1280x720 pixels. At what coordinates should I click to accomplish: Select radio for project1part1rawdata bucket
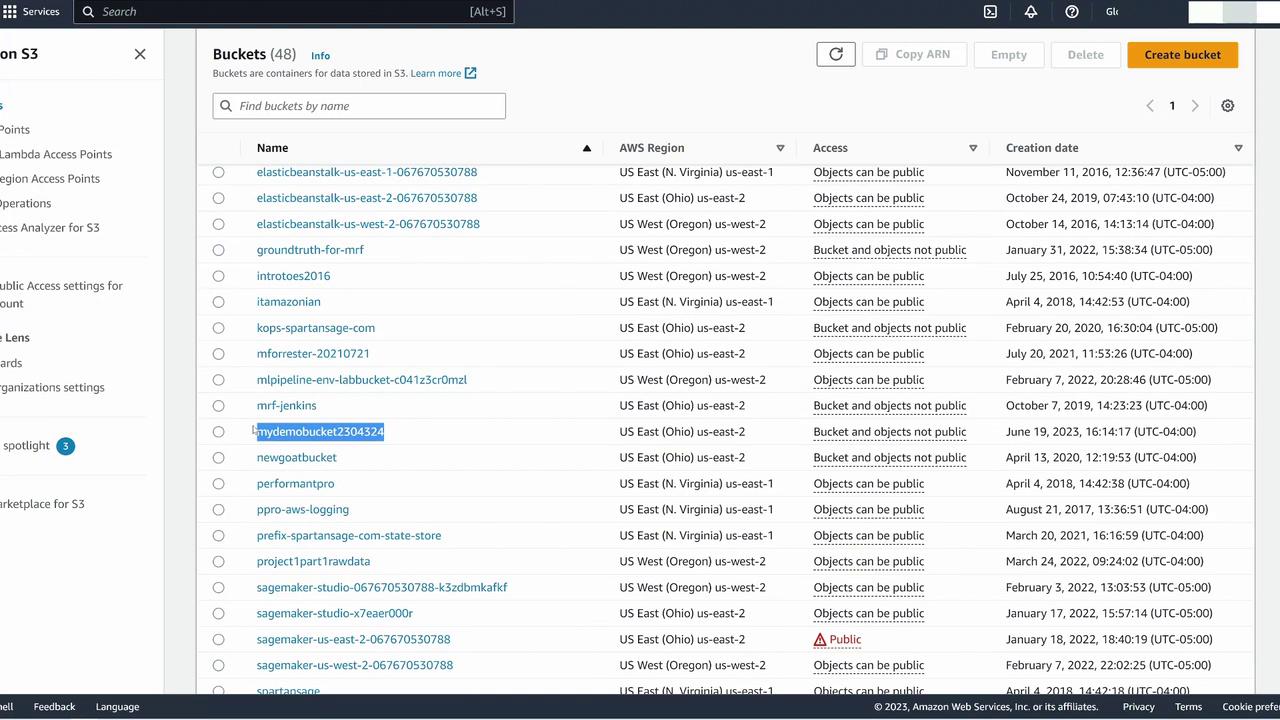[x=218, y=562]
